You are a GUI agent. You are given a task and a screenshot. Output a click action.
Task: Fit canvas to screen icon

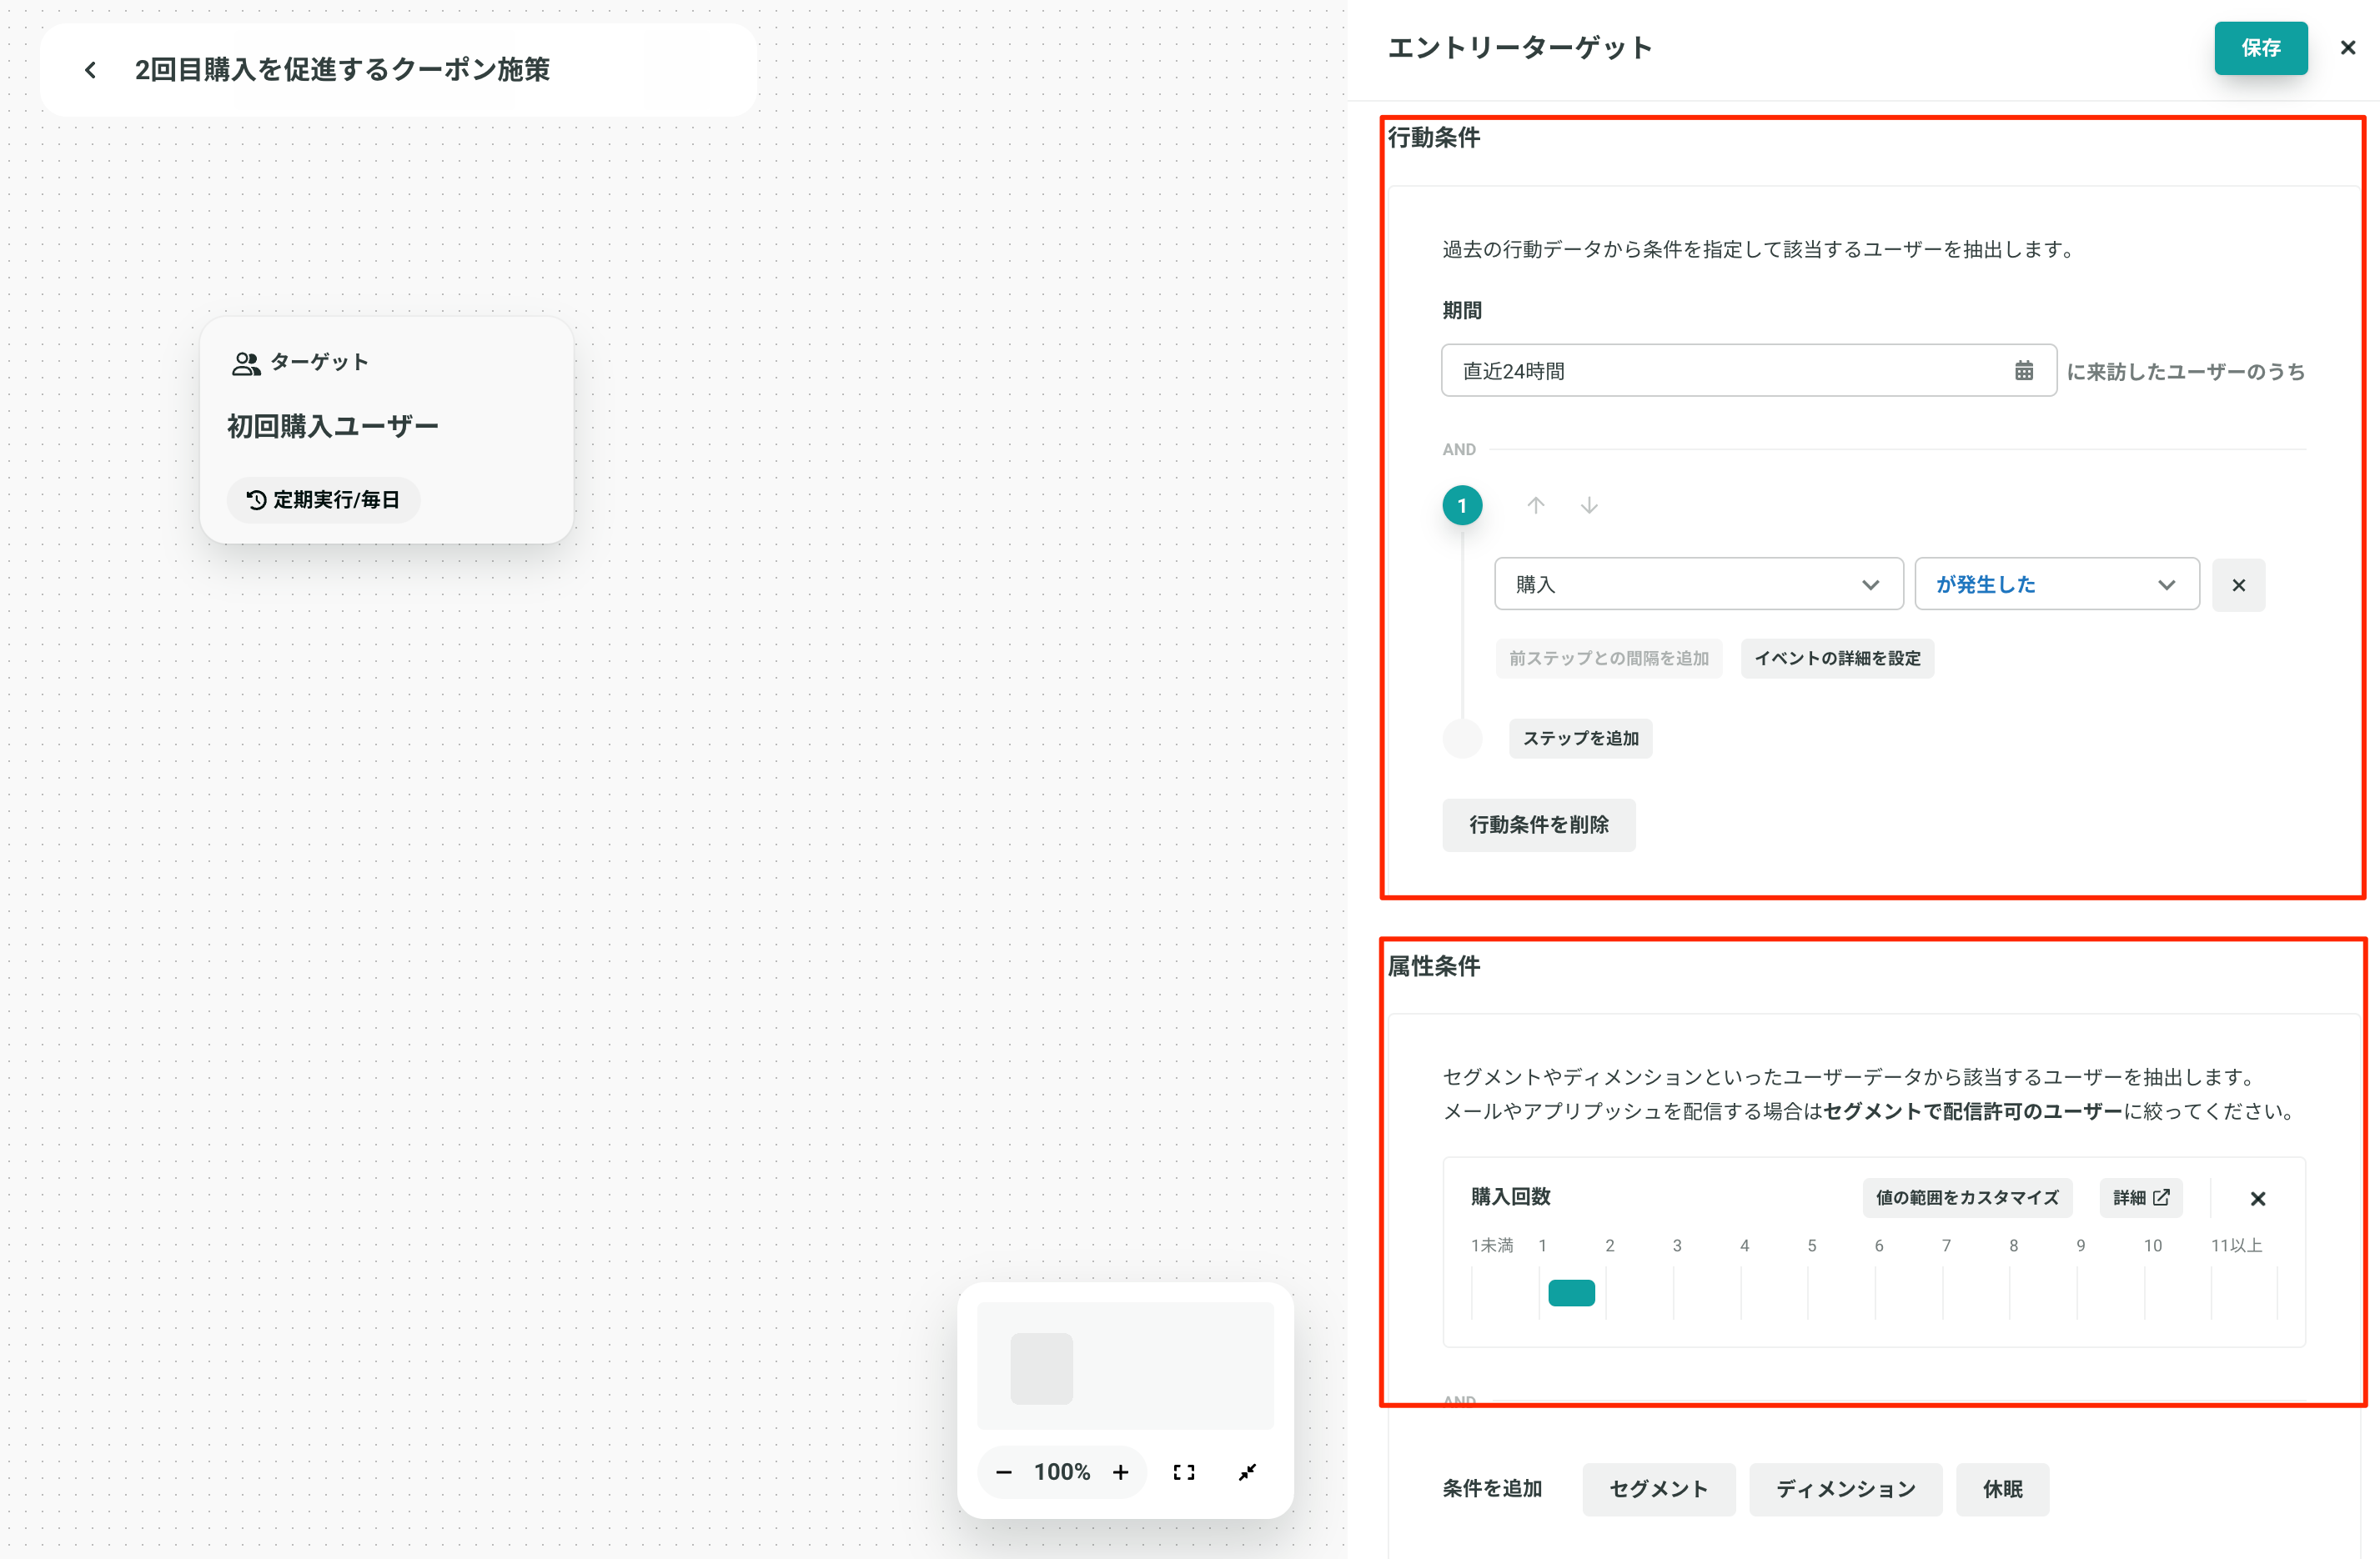click(1184, 1473)
